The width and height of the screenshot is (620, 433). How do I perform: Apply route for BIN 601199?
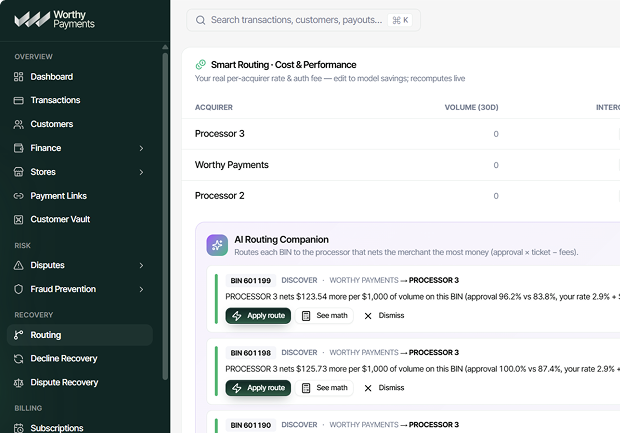(258, 316)
